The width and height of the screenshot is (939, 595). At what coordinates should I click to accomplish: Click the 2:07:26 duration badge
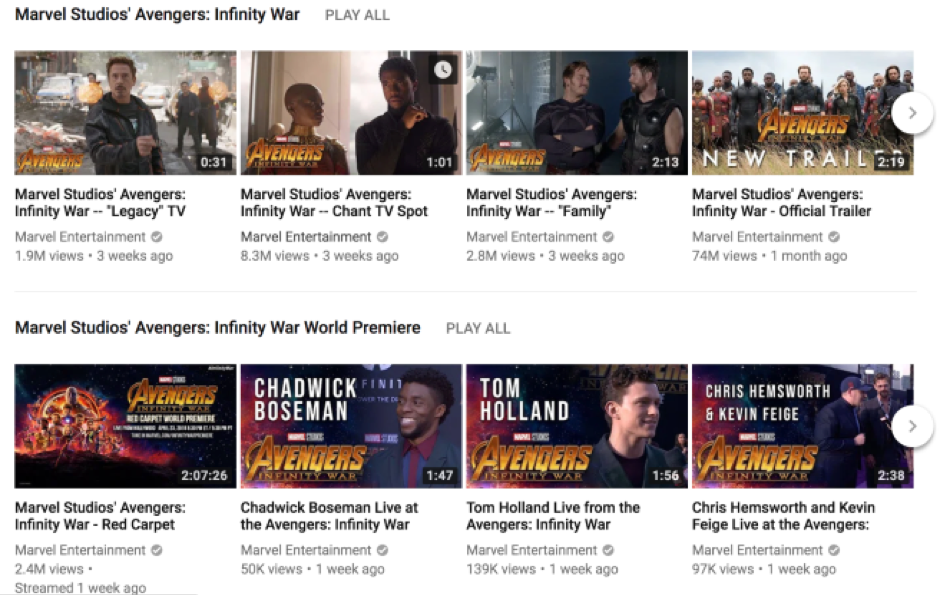click(x=203, y=475)
